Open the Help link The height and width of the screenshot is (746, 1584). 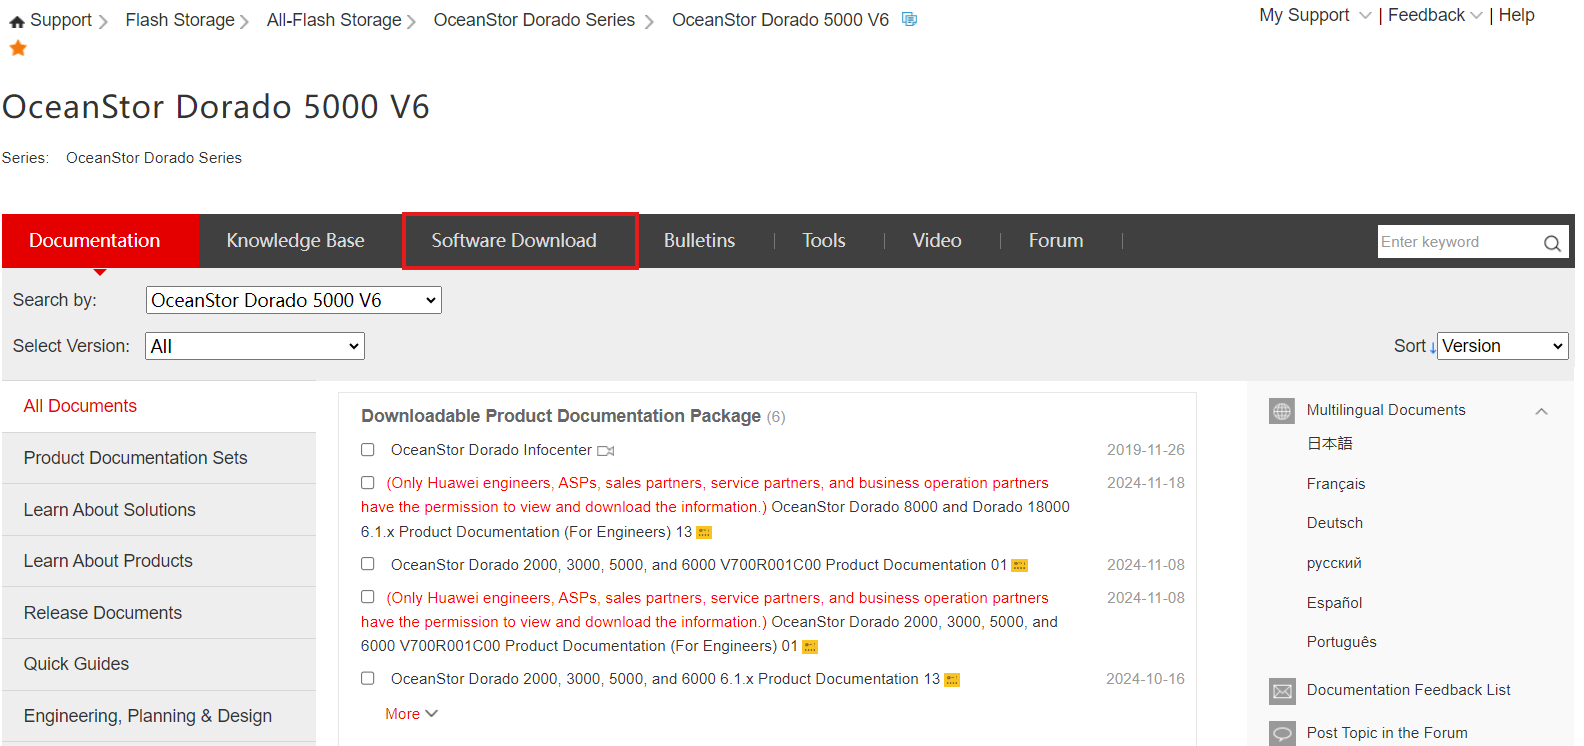[x=1516, y=15]
